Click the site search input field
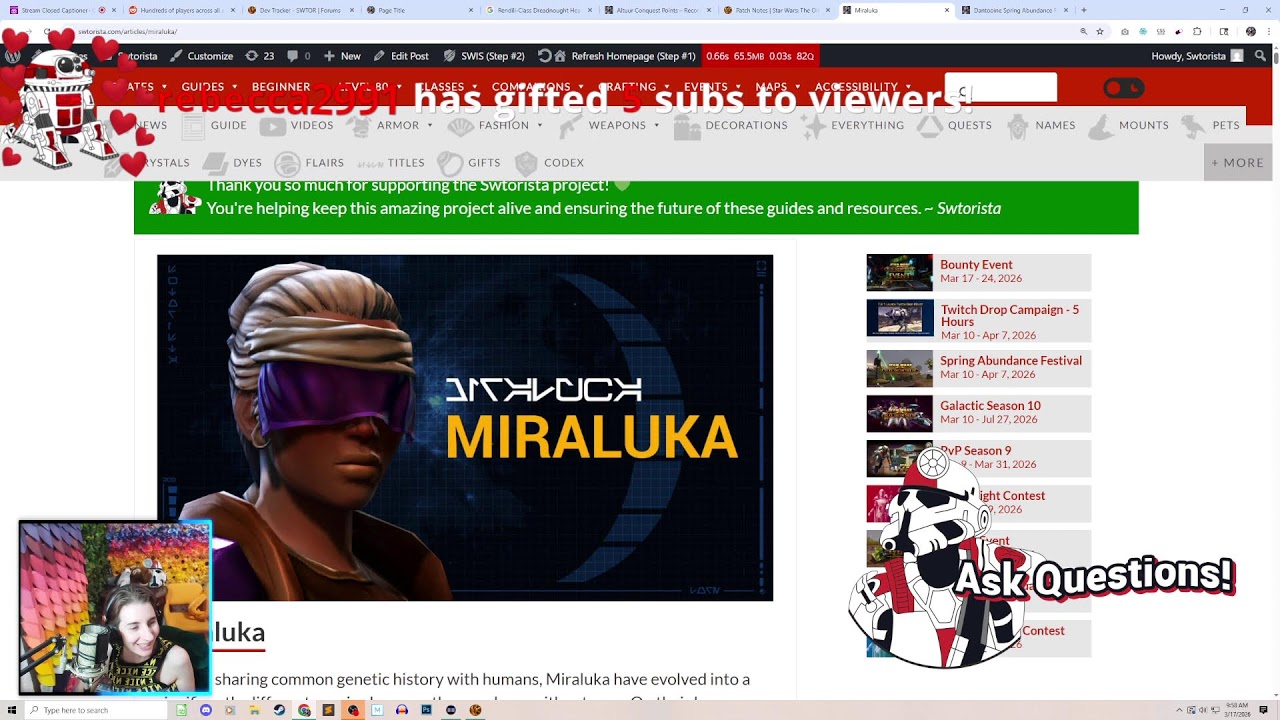Viewport: 1280px width, 720px height. coord(1001,88)
